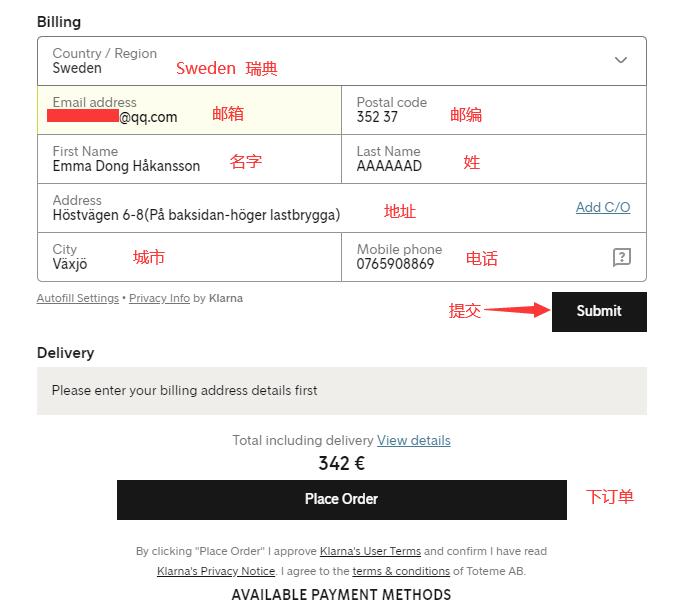The width and height of the screenshot is (685, 609).
Task: Click the Delivery billing address notice box
Action: tap(342, 390)
